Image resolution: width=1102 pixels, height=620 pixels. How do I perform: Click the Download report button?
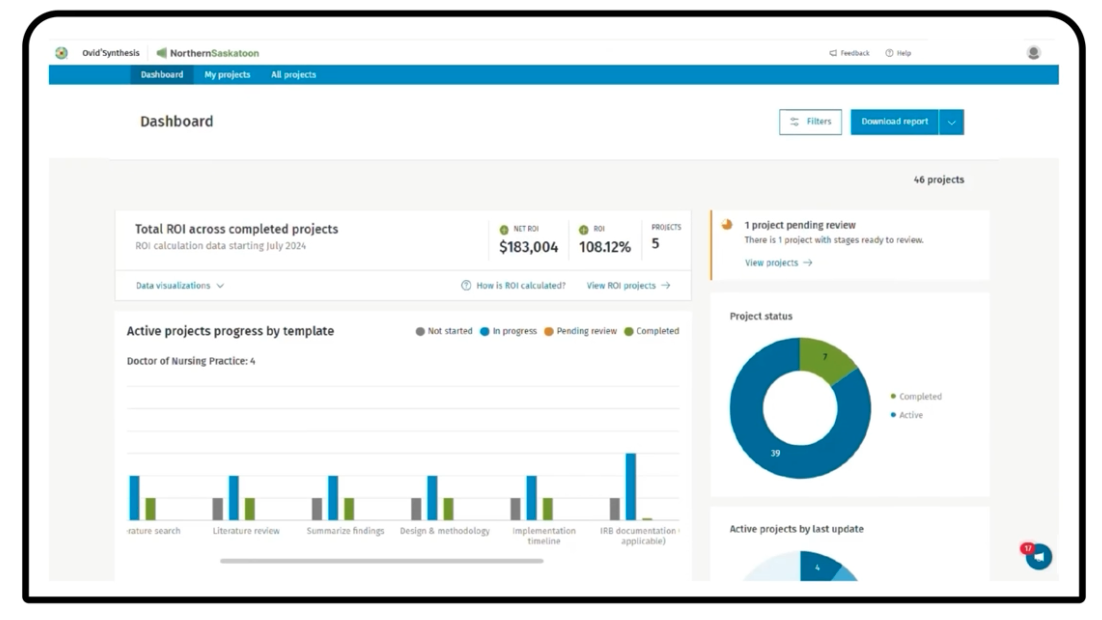(x=894, y=122)
